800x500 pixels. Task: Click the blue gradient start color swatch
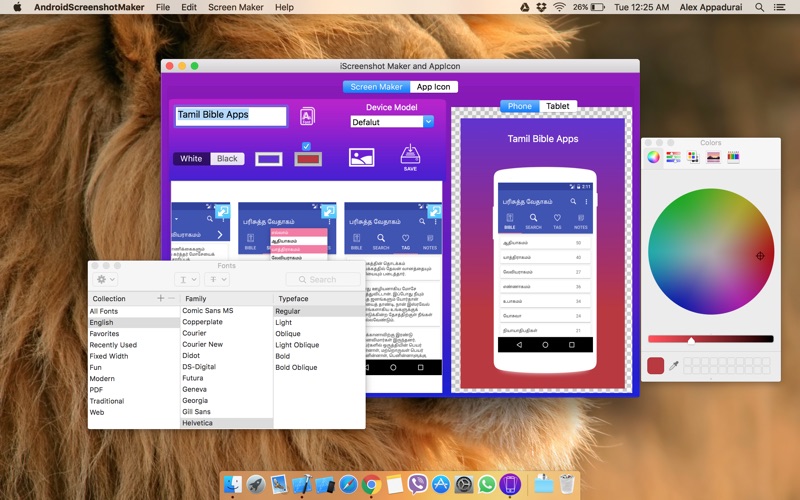(x=269, y=159)
